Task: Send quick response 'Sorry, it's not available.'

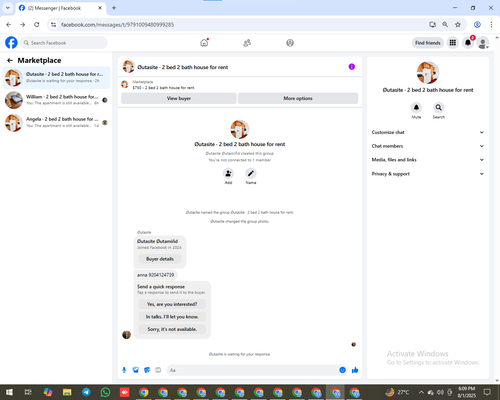Action: pos(172,329)
